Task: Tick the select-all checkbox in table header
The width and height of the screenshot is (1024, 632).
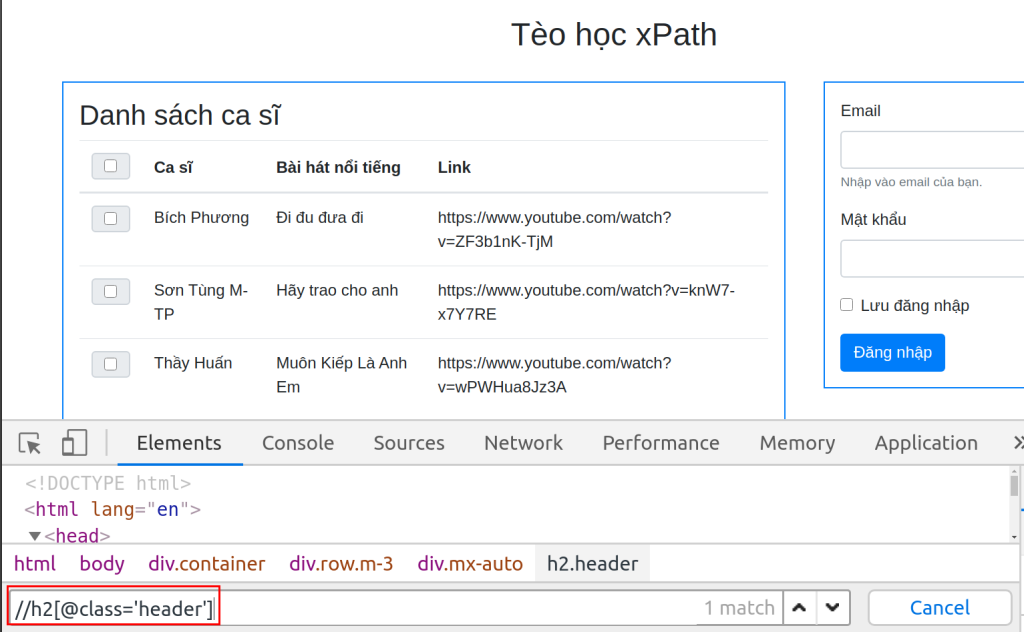Action: [110, 166]
